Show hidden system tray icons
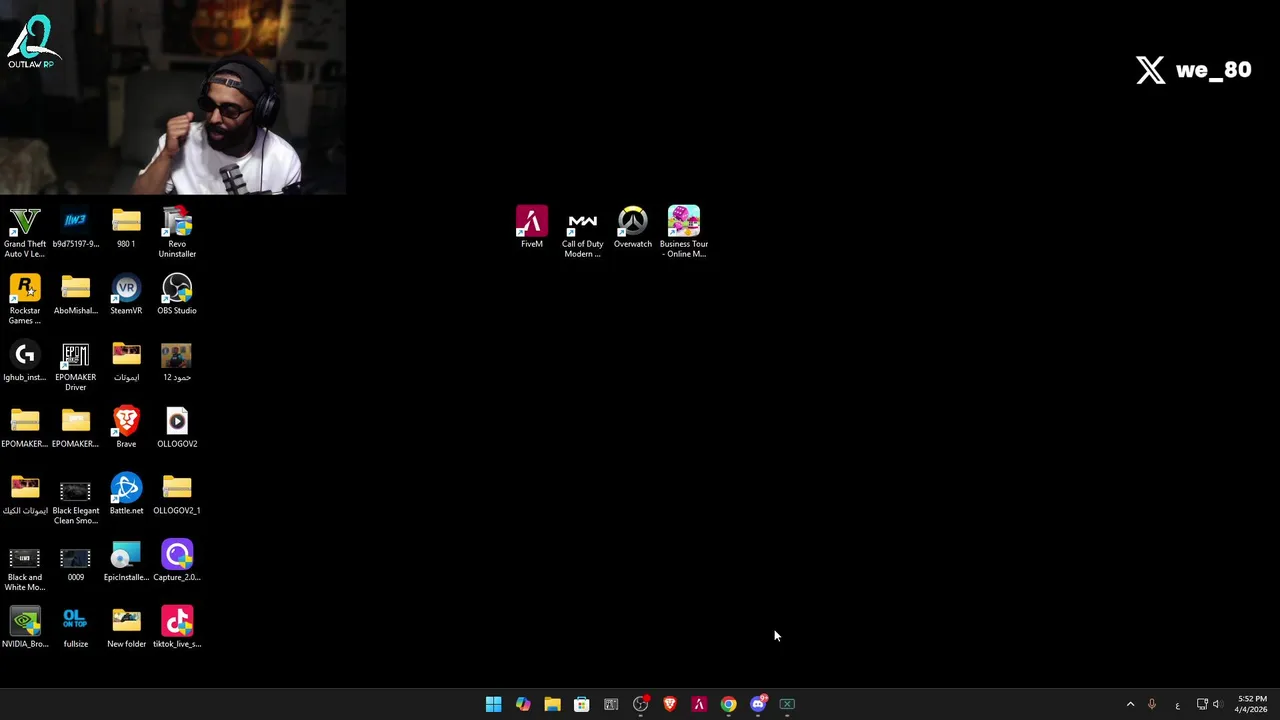The width and height of the screenshot is (1280, 720). pos(1131,704)
